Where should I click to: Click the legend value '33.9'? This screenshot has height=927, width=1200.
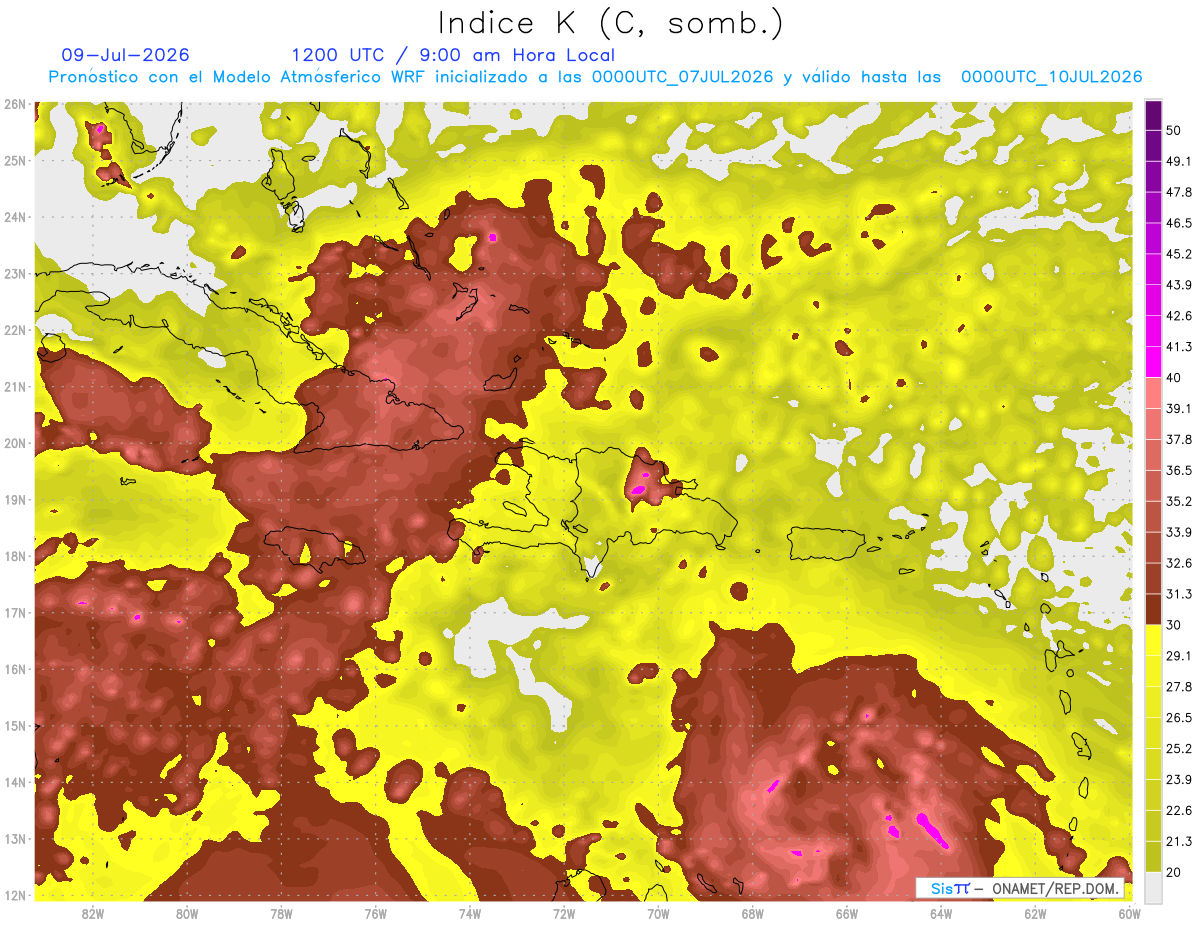click(1178, 532)
